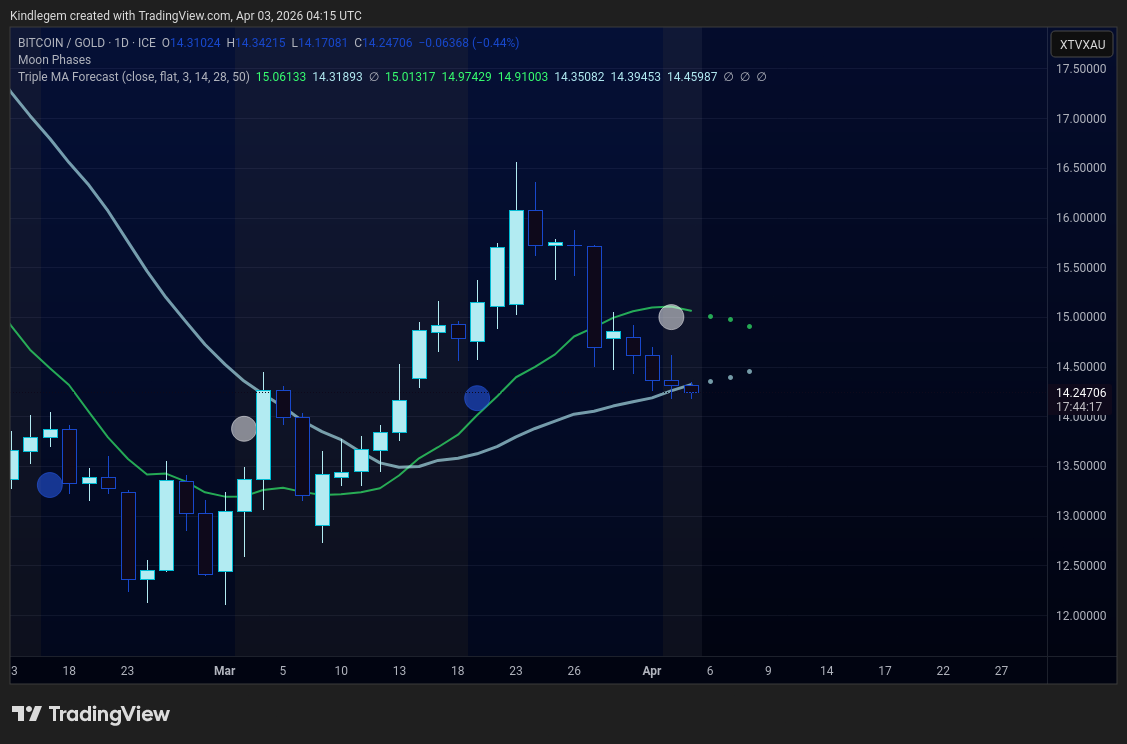Click the indicator value 14.39453

click(x=635, y=77)
